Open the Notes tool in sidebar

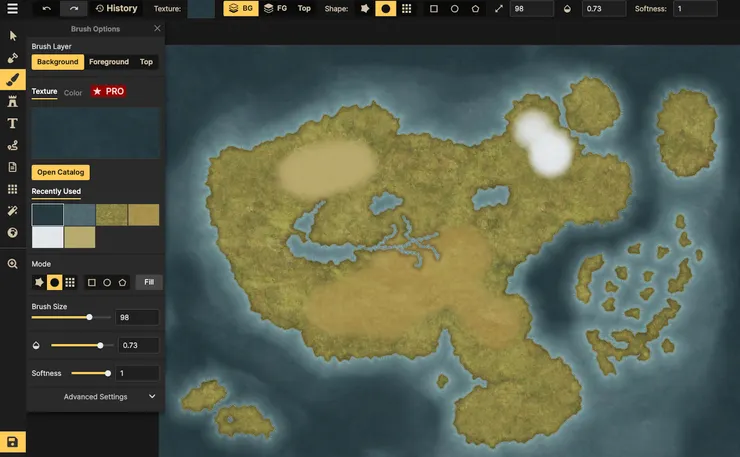[x=13, y=167]
